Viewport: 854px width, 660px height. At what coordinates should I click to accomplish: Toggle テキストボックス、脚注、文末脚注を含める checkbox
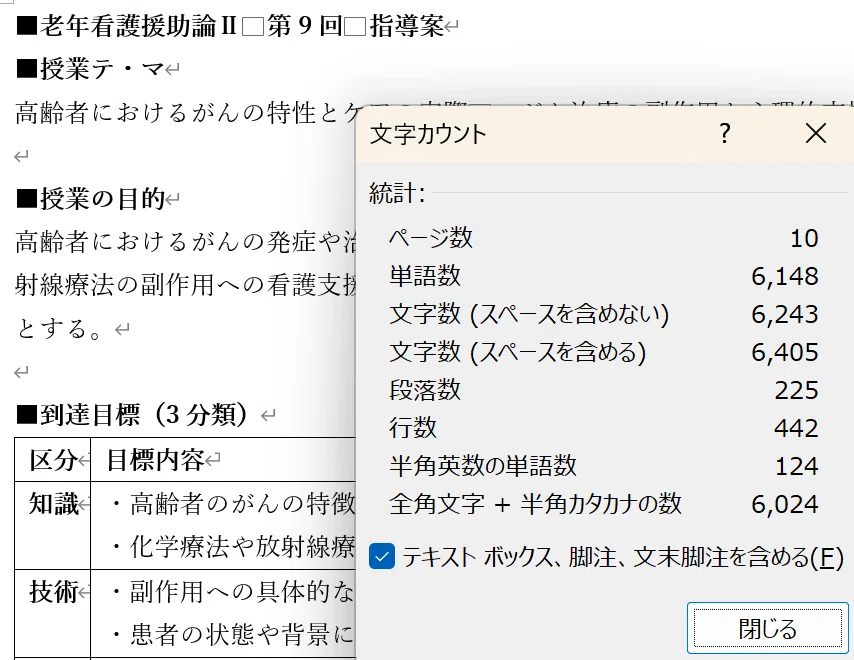pos(383,558)
